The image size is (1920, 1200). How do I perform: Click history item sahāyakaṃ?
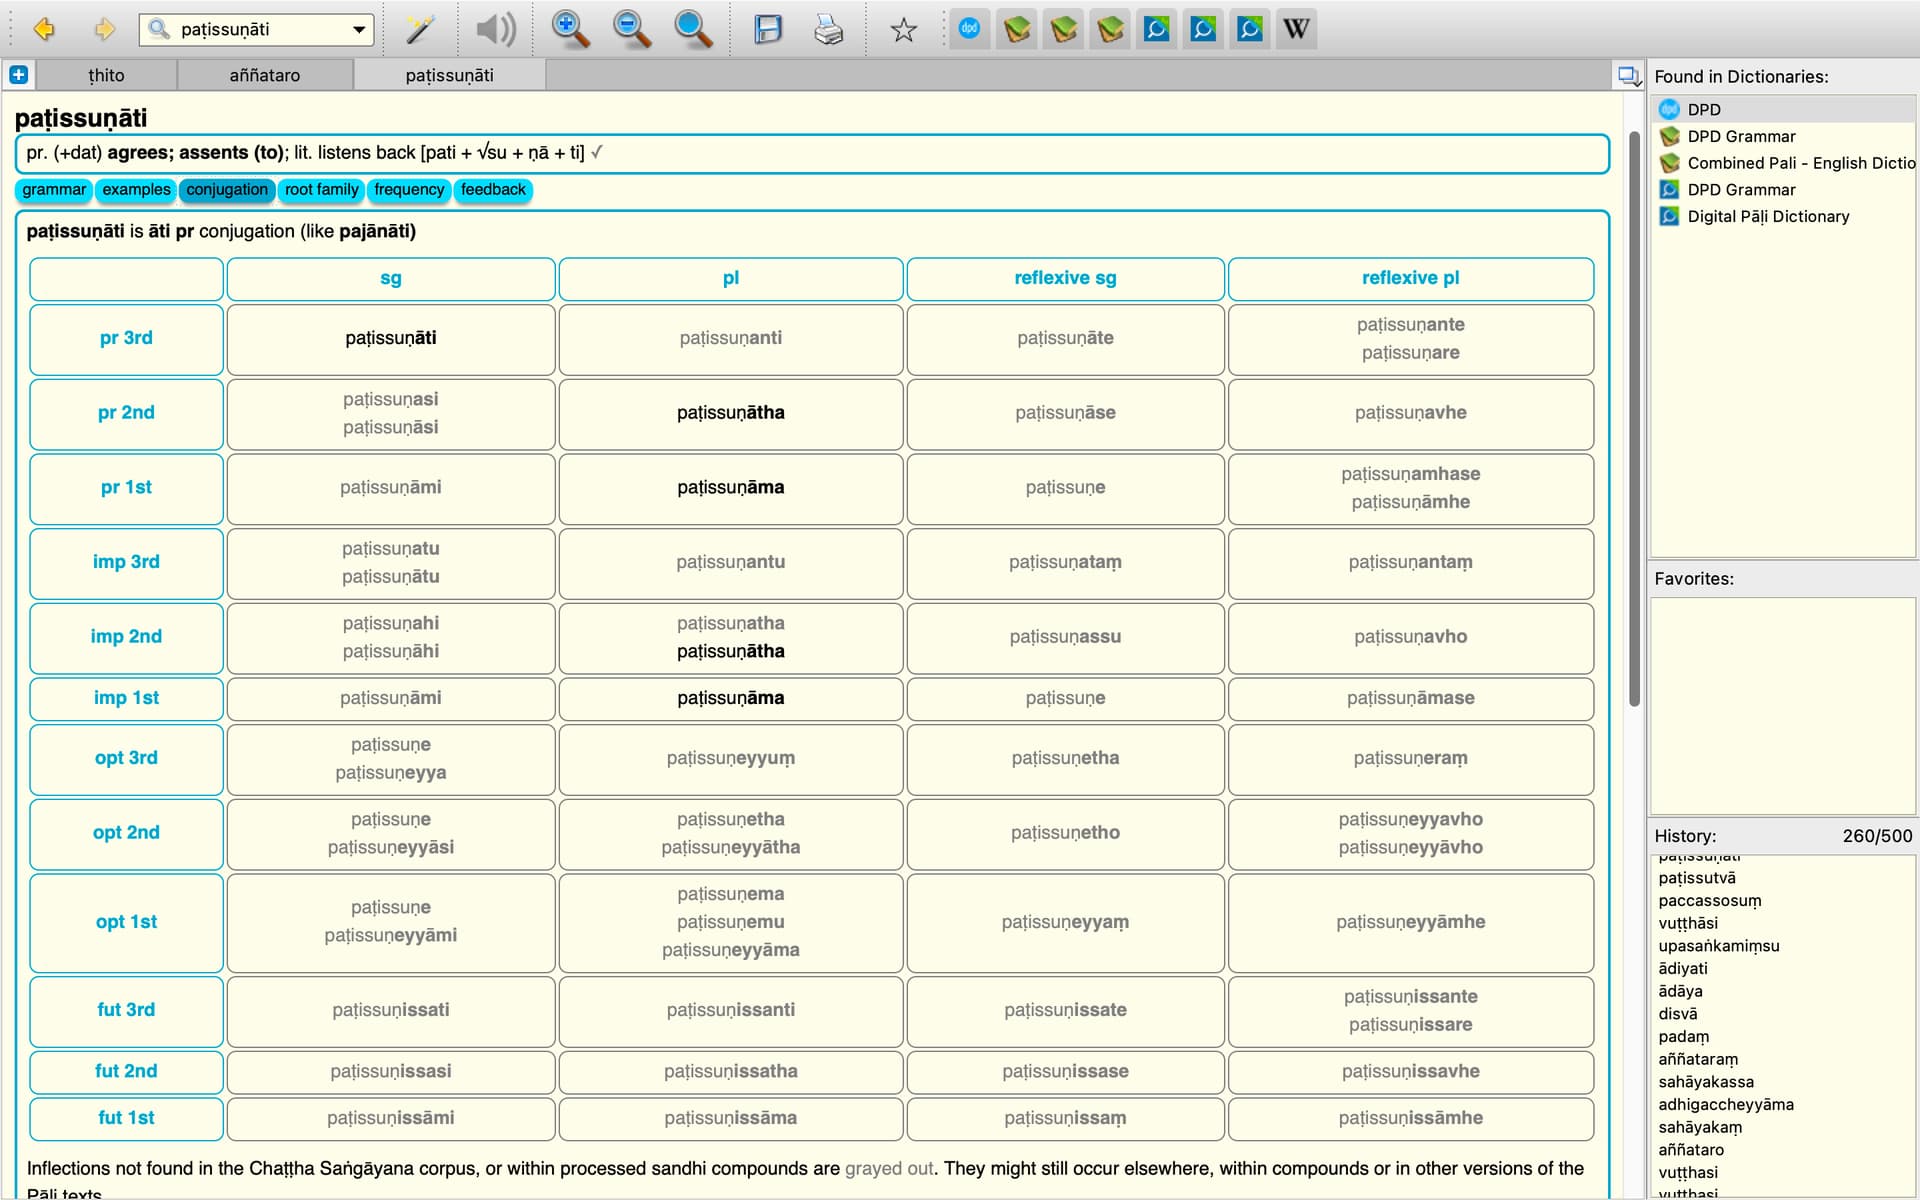[x=1700, y=1127]
